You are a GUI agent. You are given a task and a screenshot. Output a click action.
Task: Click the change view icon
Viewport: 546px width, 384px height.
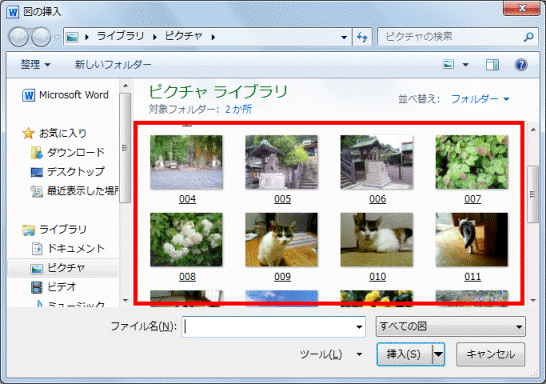coord(448,64)
